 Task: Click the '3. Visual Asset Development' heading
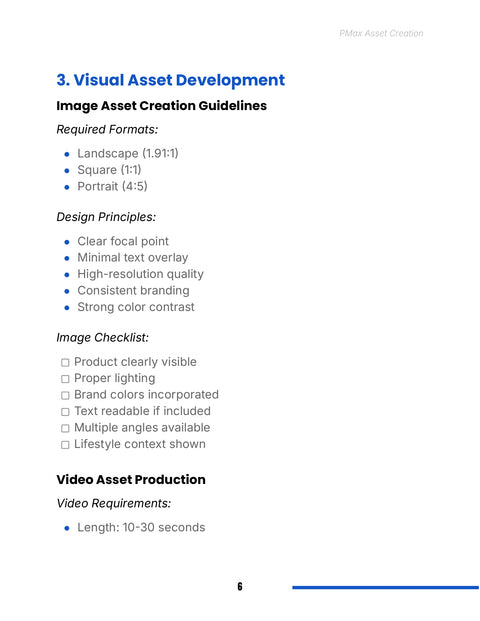click(170, 80)
